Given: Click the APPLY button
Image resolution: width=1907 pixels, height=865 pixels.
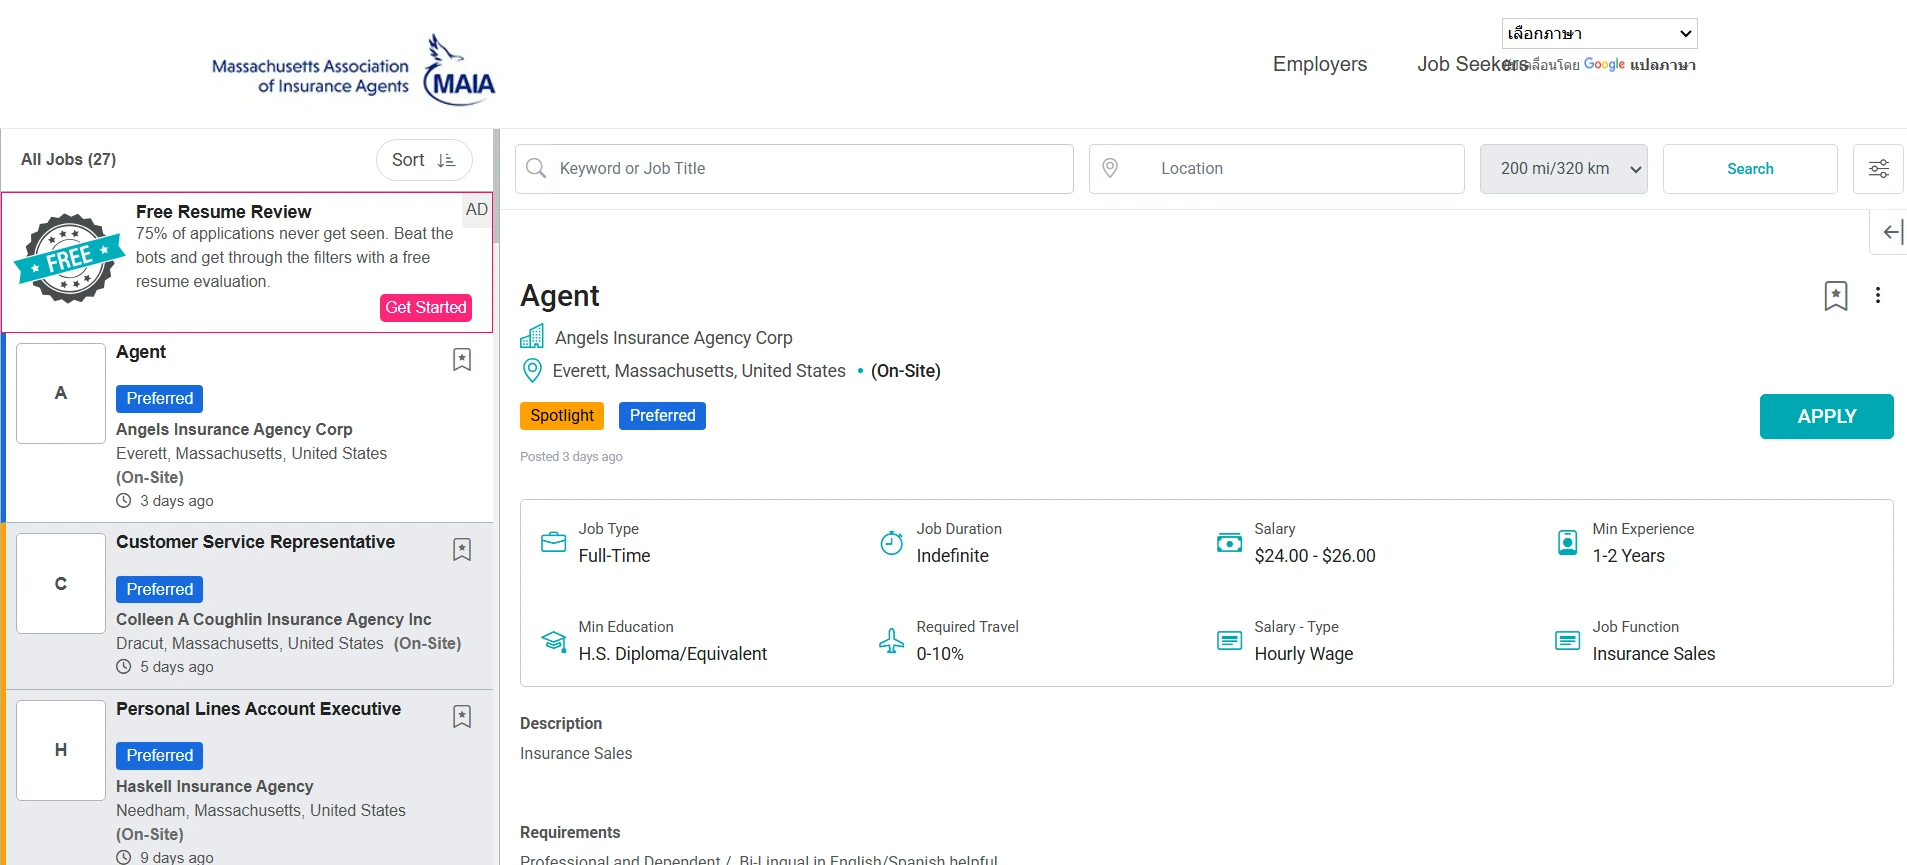Looking at the screenshot, I should pos(1826,416).
